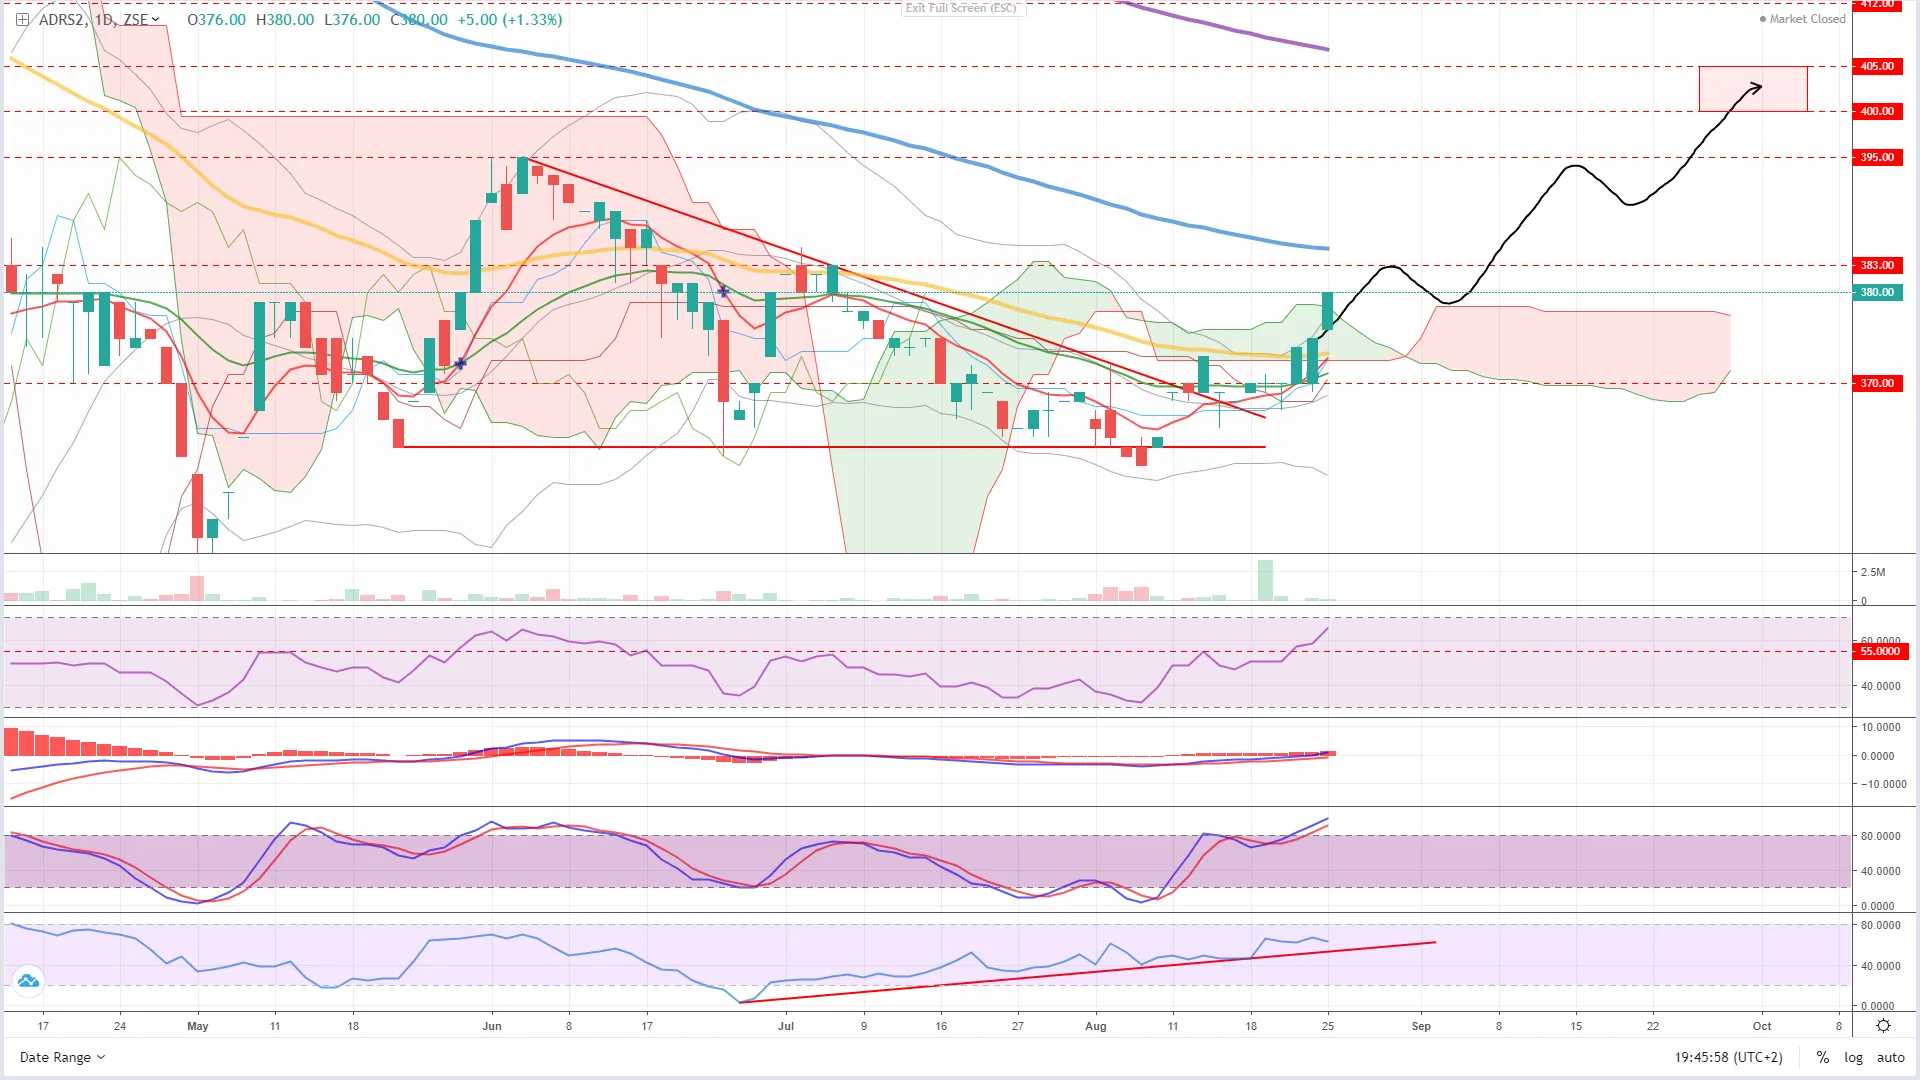Open the Date Range dropdown
Screen dimensions: 1920x1080
(62, 1057)
